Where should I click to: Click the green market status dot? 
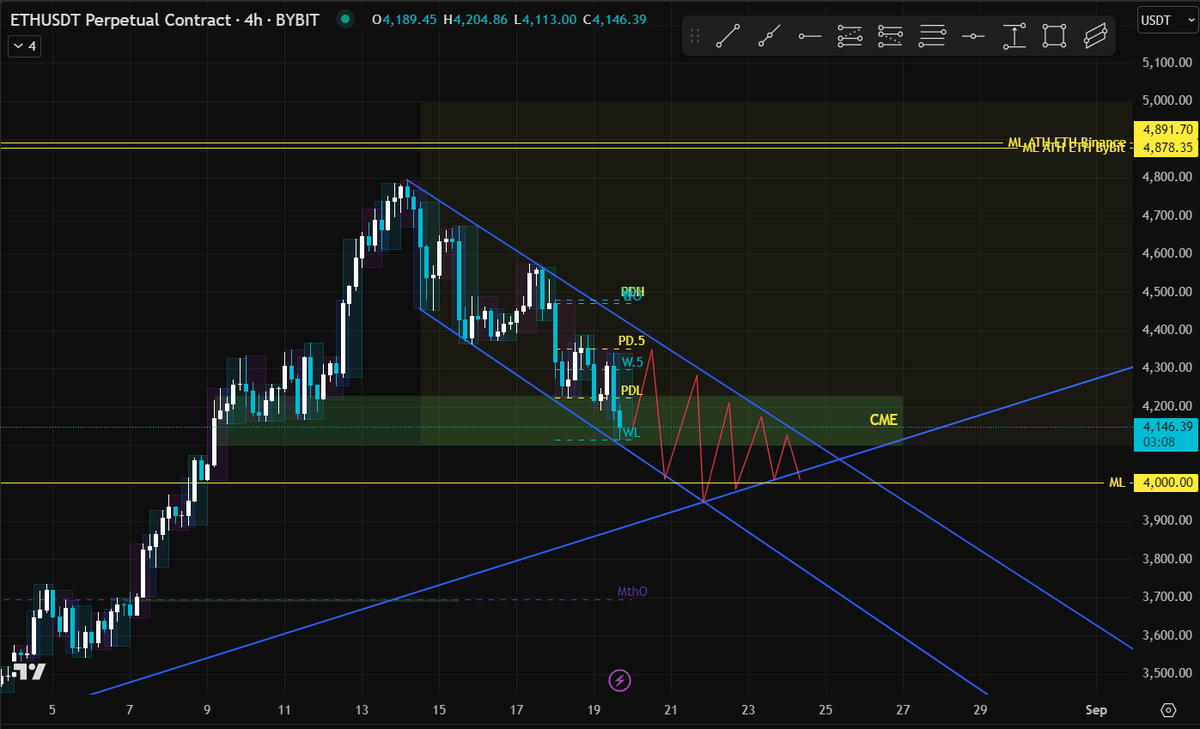point(345,18)
